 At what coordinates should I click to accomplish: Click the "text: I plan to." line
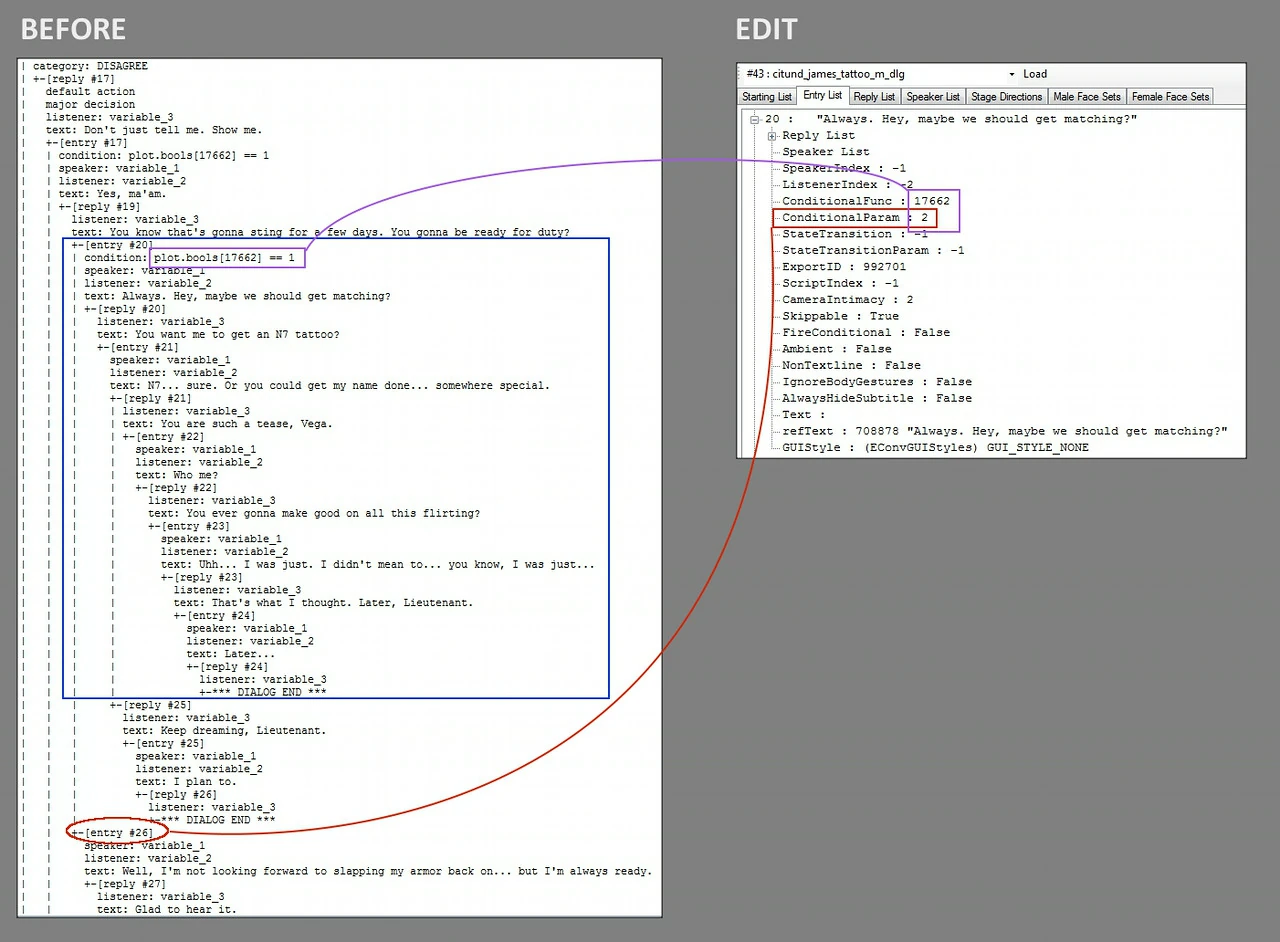pyautogui.click(x=186, y=781)
